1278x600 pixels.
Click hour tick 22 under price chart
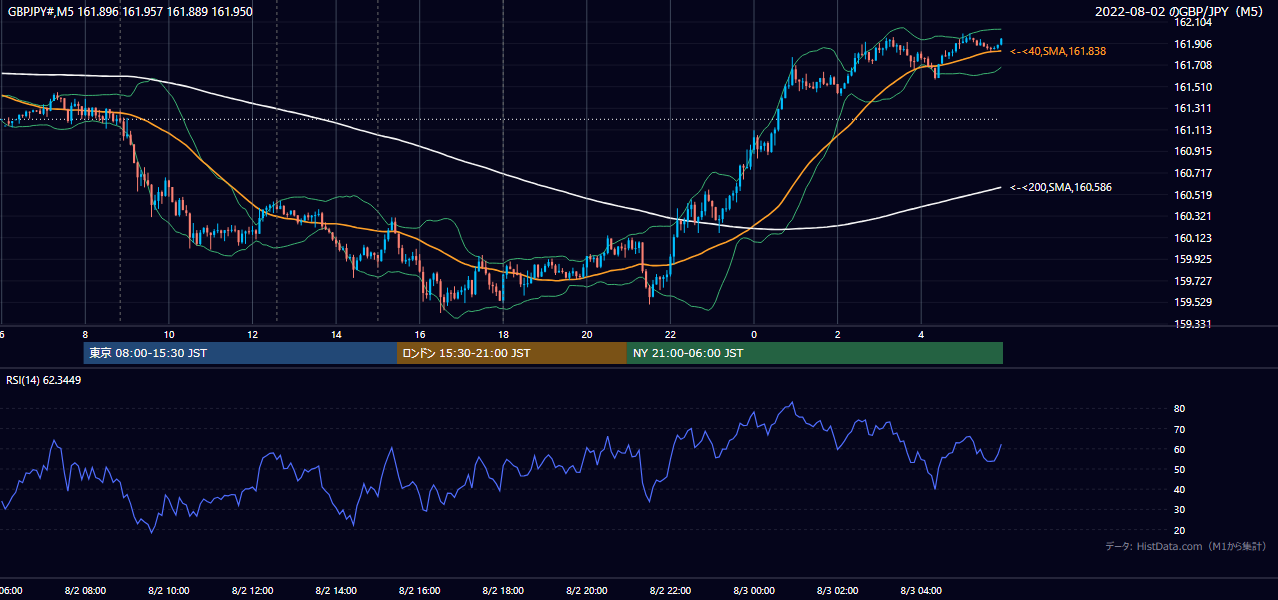(x=670, y=335)
